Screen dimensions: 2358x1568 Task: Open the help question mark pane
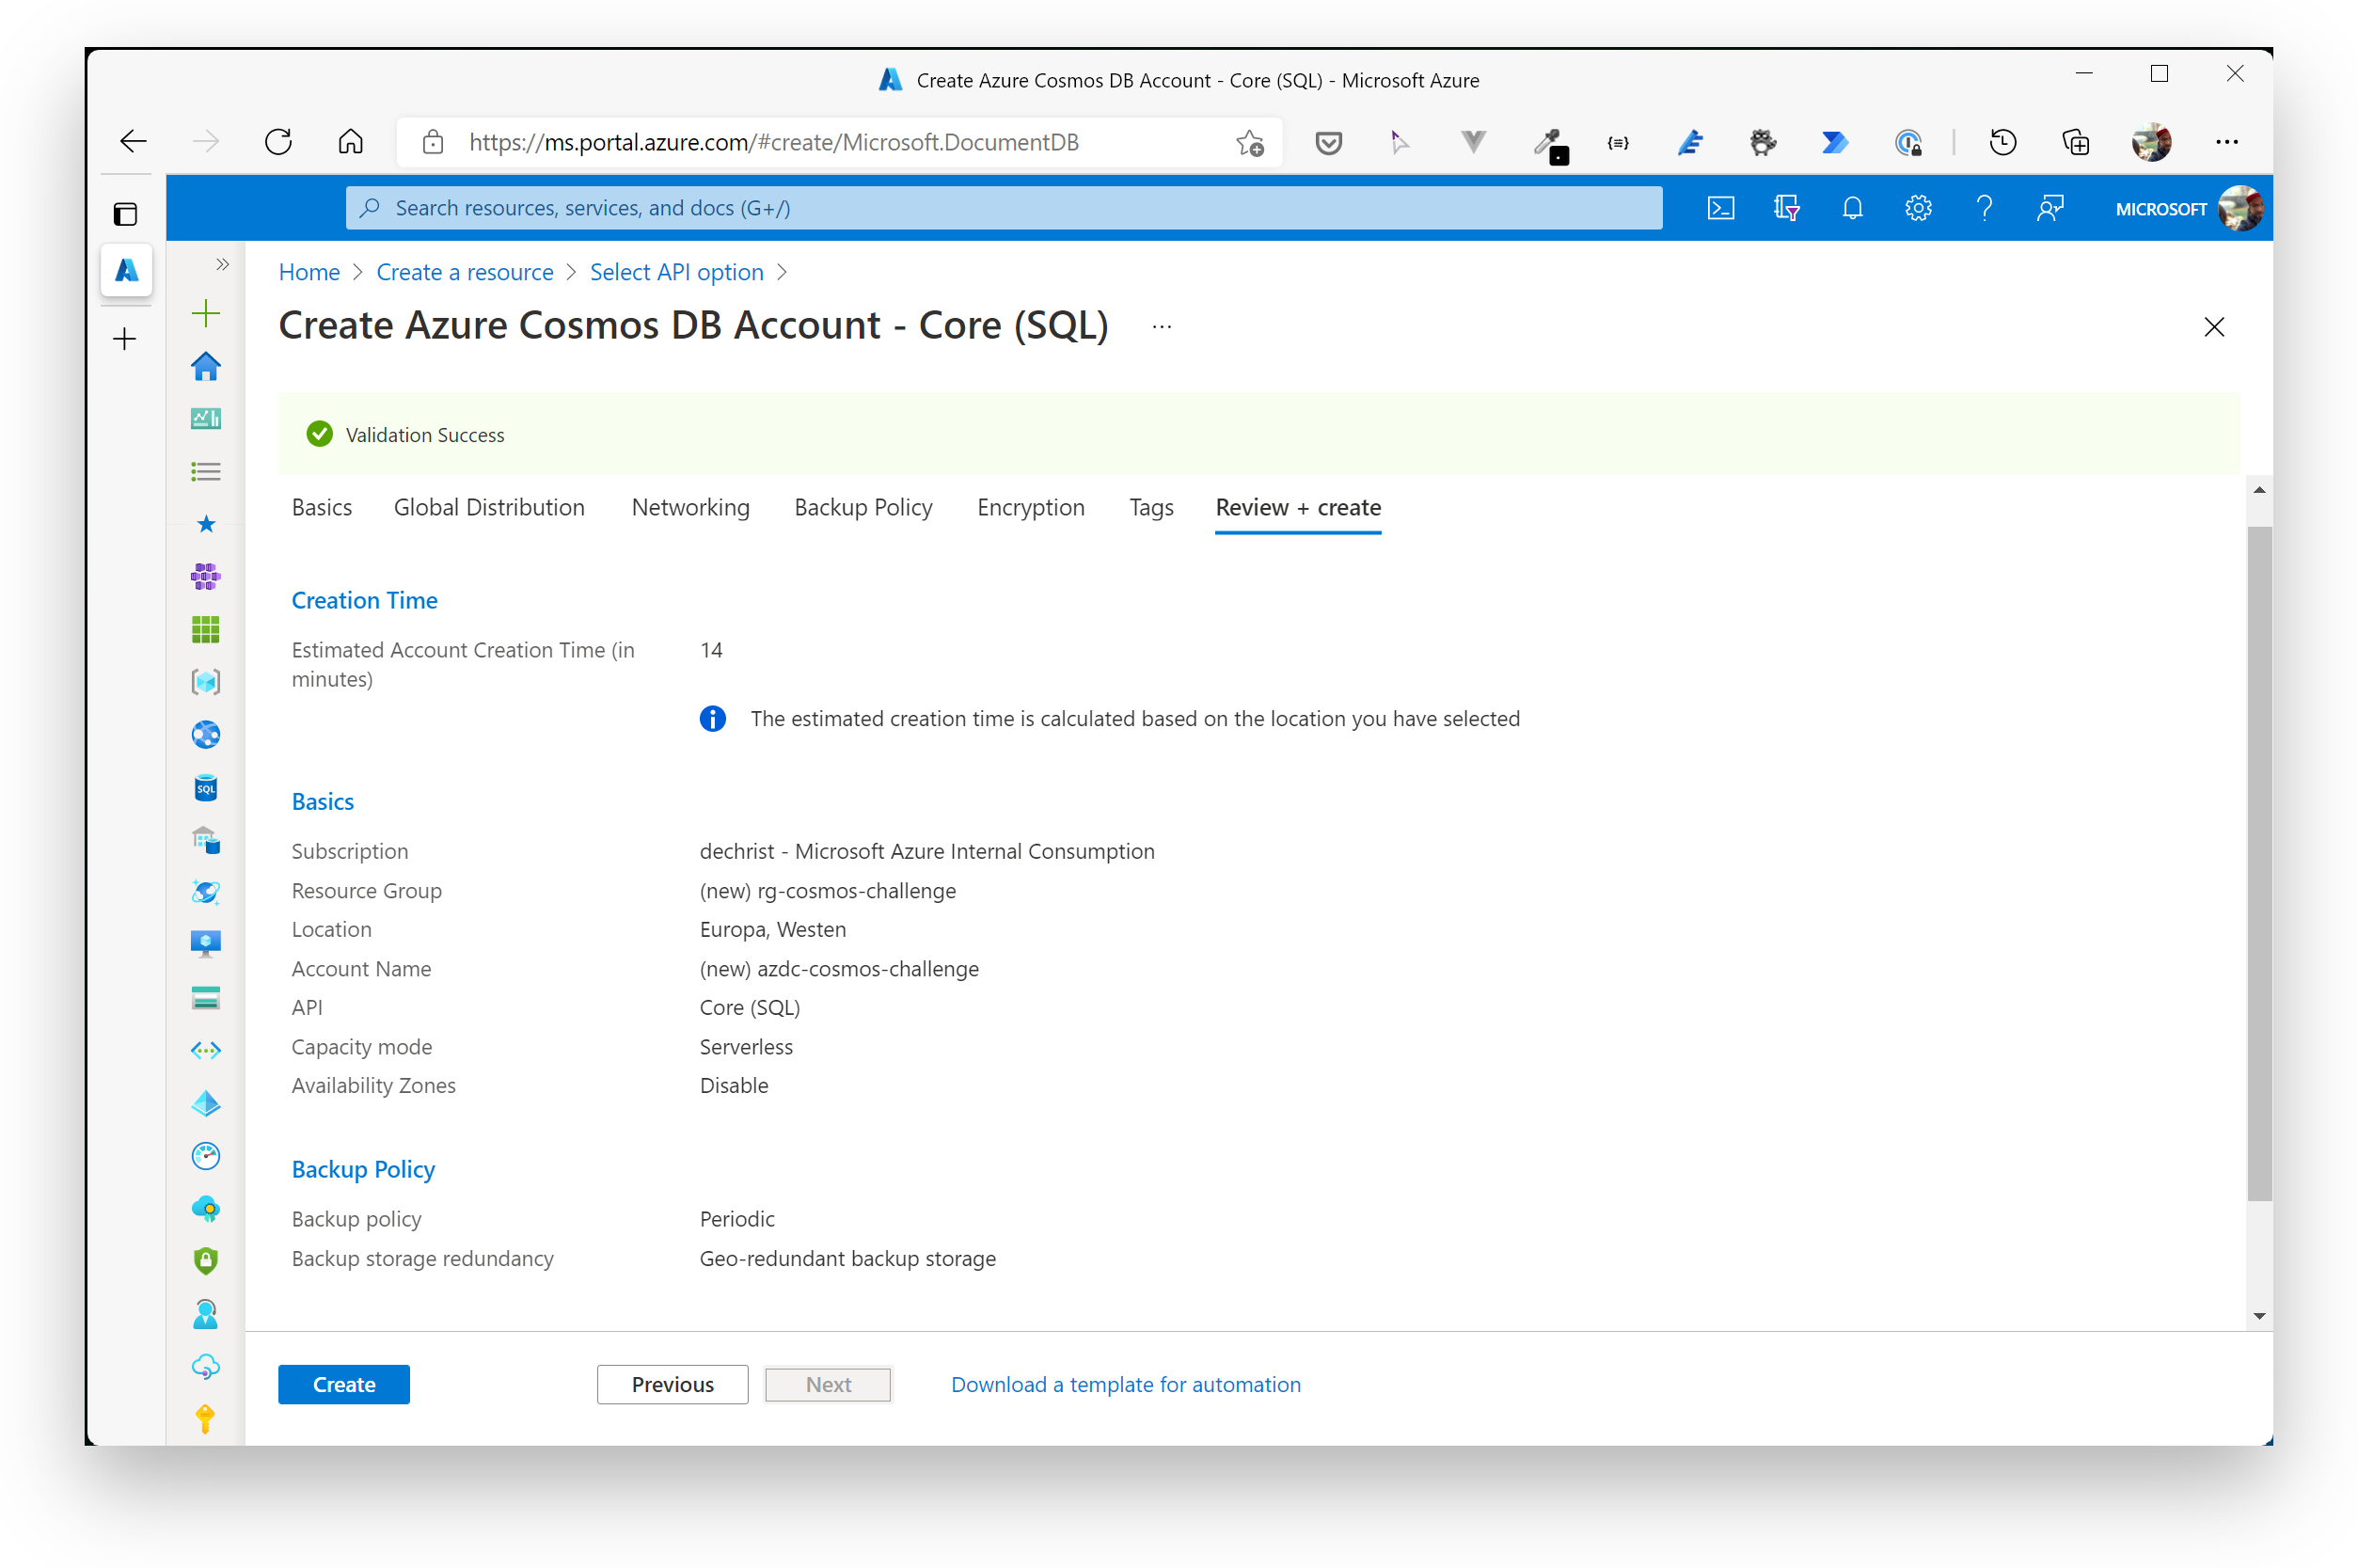1984,207
